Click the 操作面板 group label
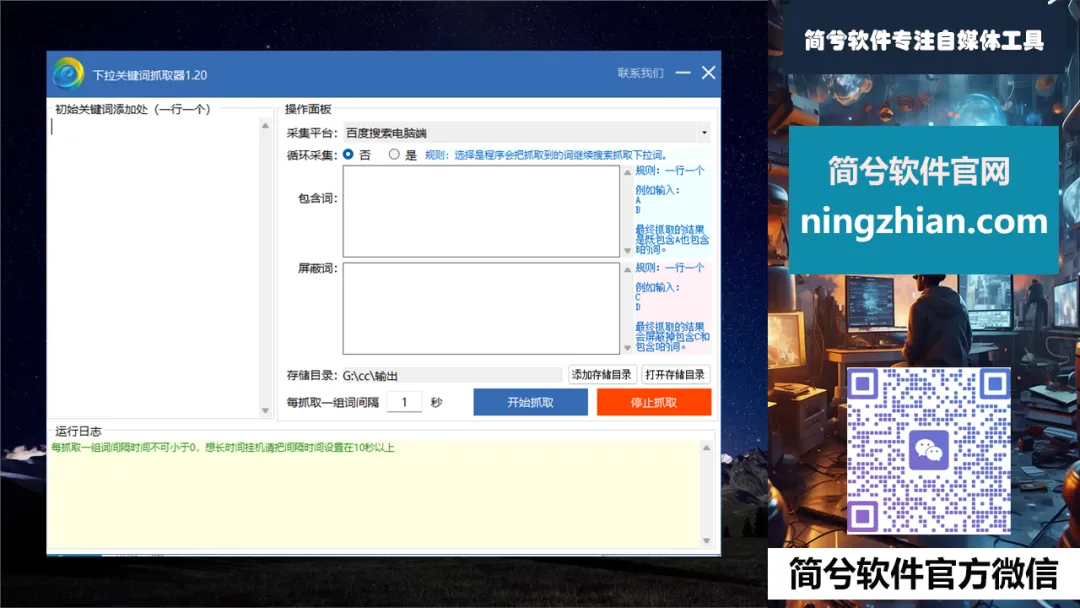 click(308, 109)
